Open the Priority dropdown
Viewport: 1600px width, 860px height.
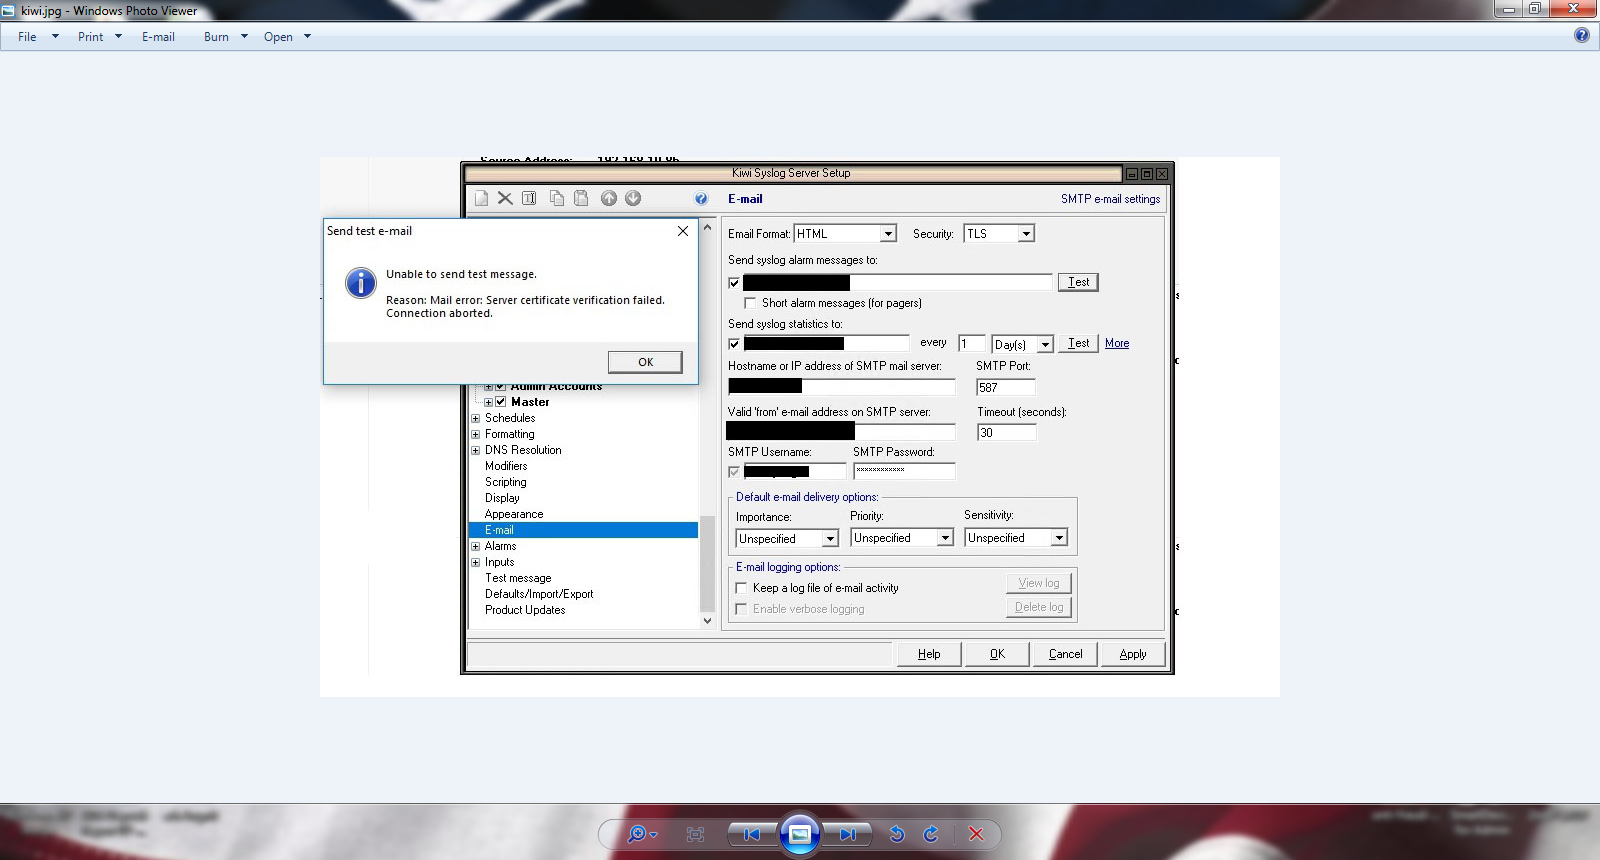945,538
